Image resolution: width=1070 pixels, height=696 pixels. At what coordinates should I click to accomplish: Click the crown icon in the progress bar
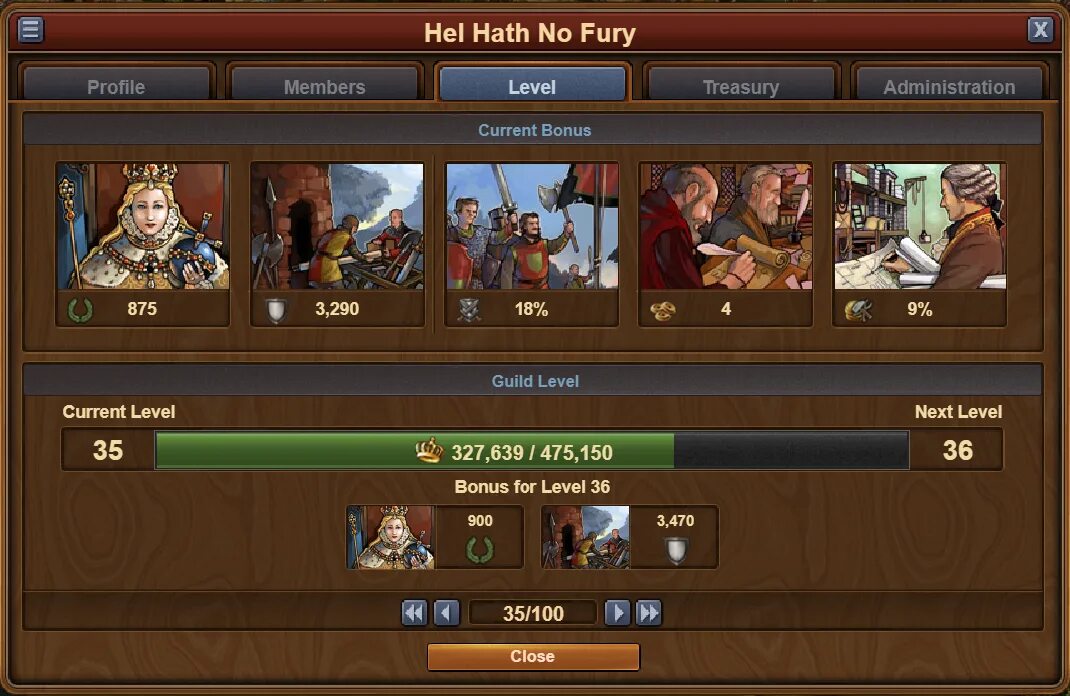(x=429, y=450)
